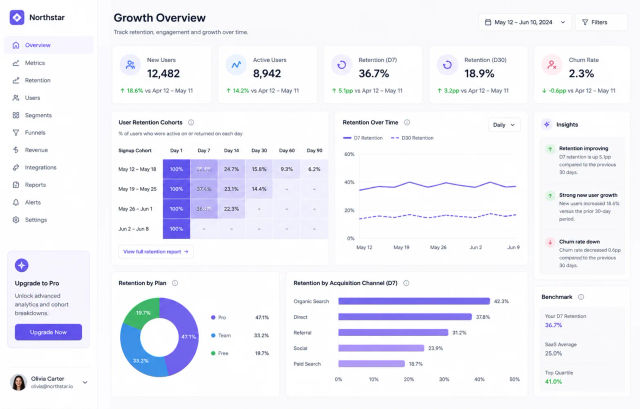Click the 12,482 New Users value
Viewport: 640px width, 409px height.
[x=163, y=73]
